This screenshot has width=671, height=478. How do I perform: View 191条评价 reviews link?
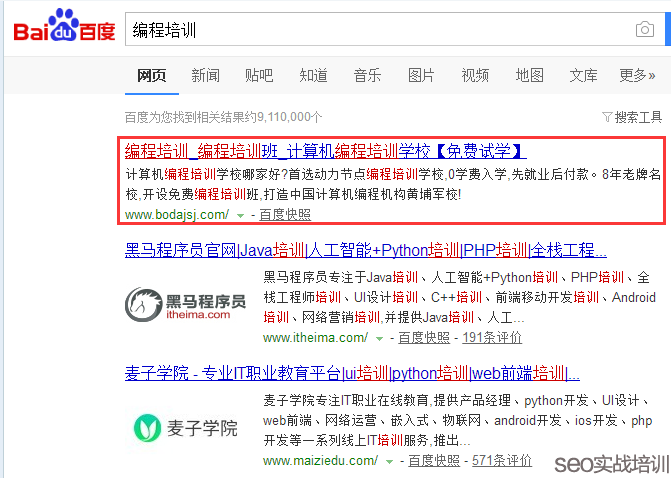tap(492, 338)
